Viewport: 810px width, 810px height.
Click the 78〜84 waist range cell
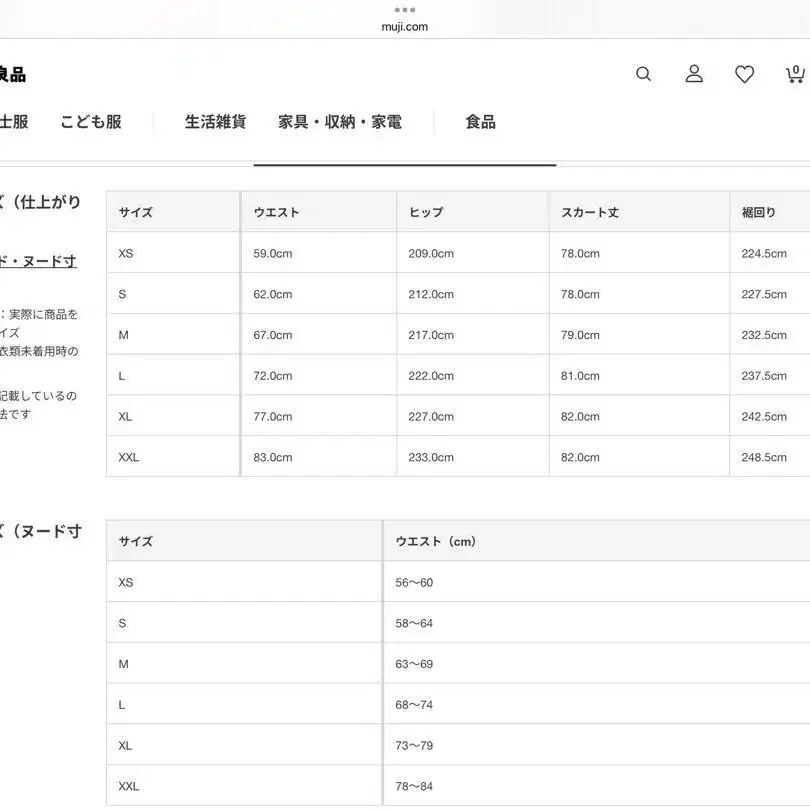597,786
